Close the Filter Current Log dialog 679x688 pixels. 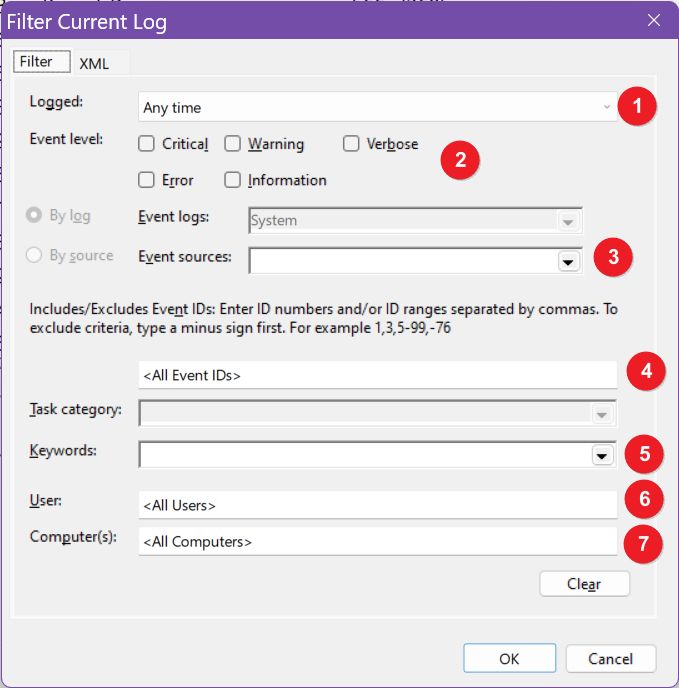pos(654,20)
